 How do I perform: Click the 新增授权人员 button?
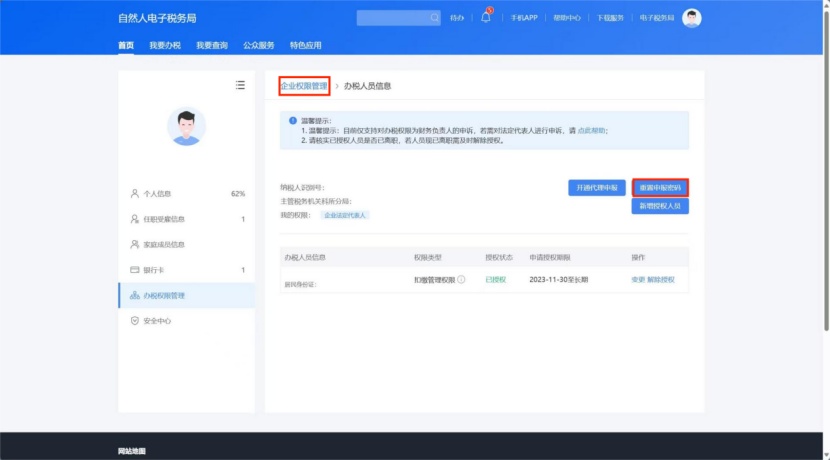coord(660,206)
